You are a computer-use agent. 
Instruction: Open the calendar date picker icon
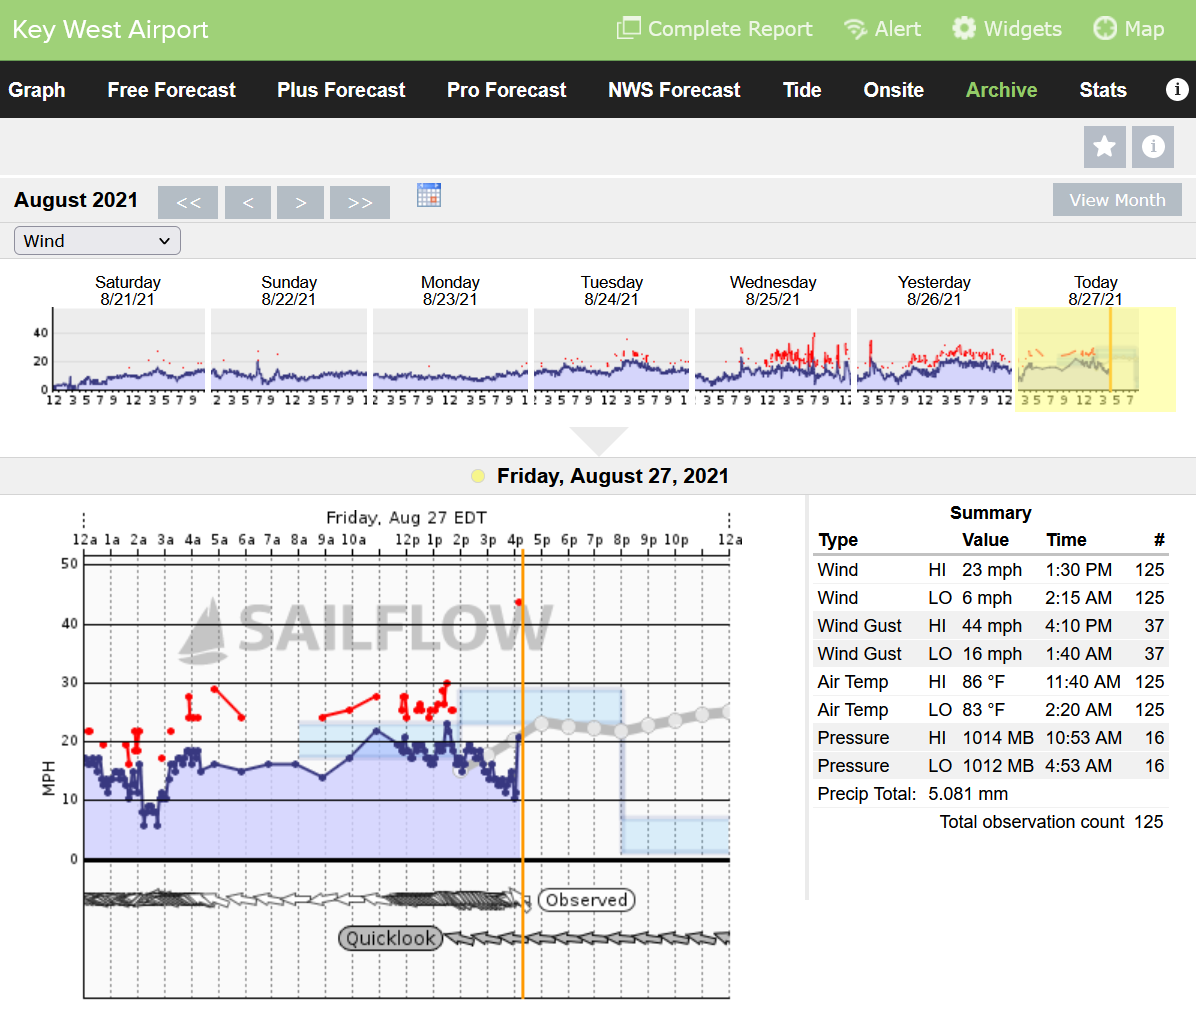429,195
